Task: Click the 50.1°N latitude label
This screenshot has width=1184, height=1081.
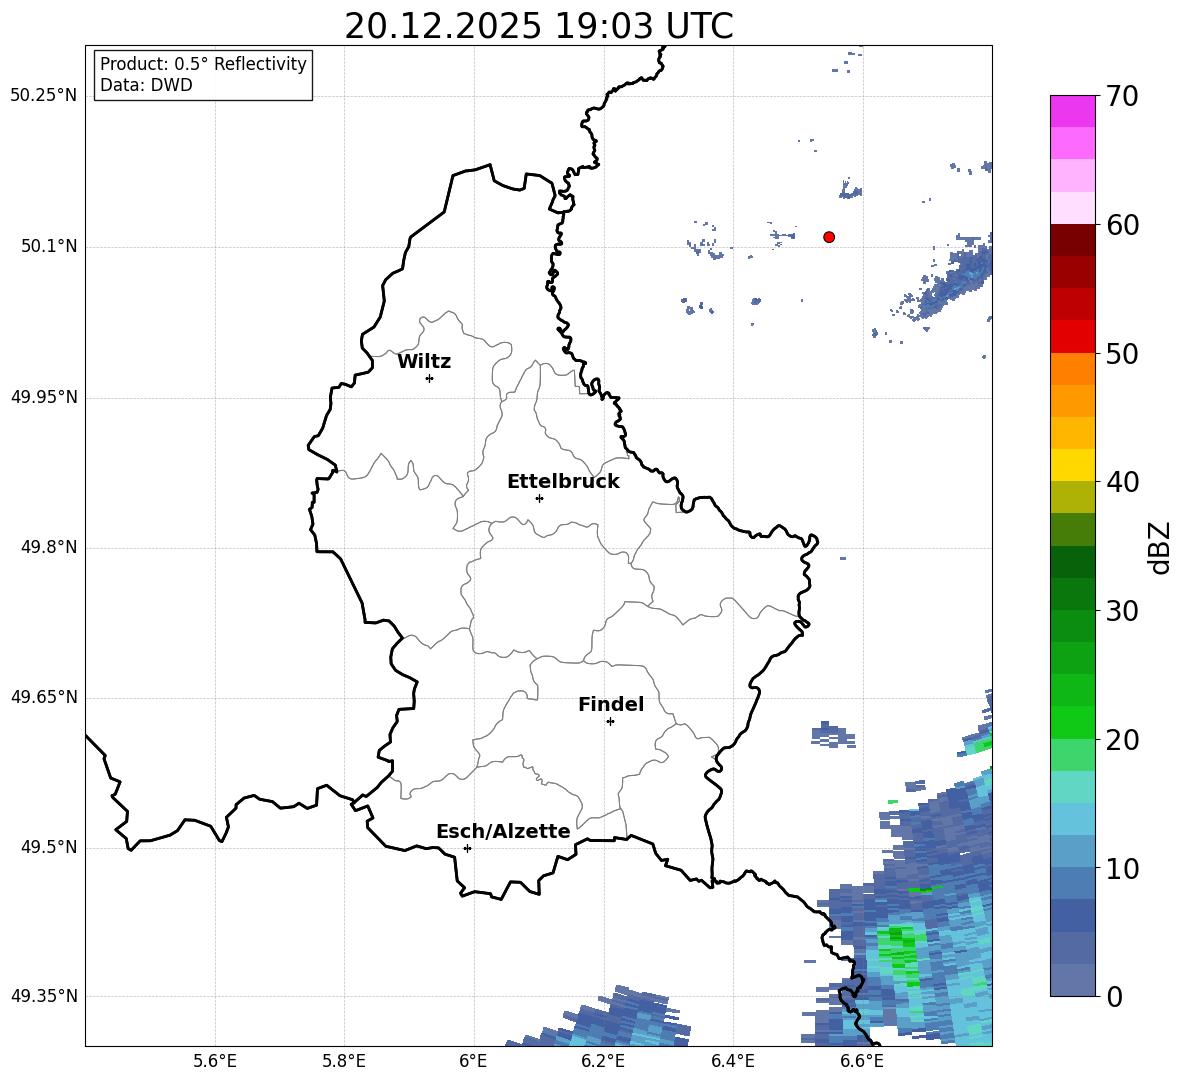Action: [x=49, y=247]
